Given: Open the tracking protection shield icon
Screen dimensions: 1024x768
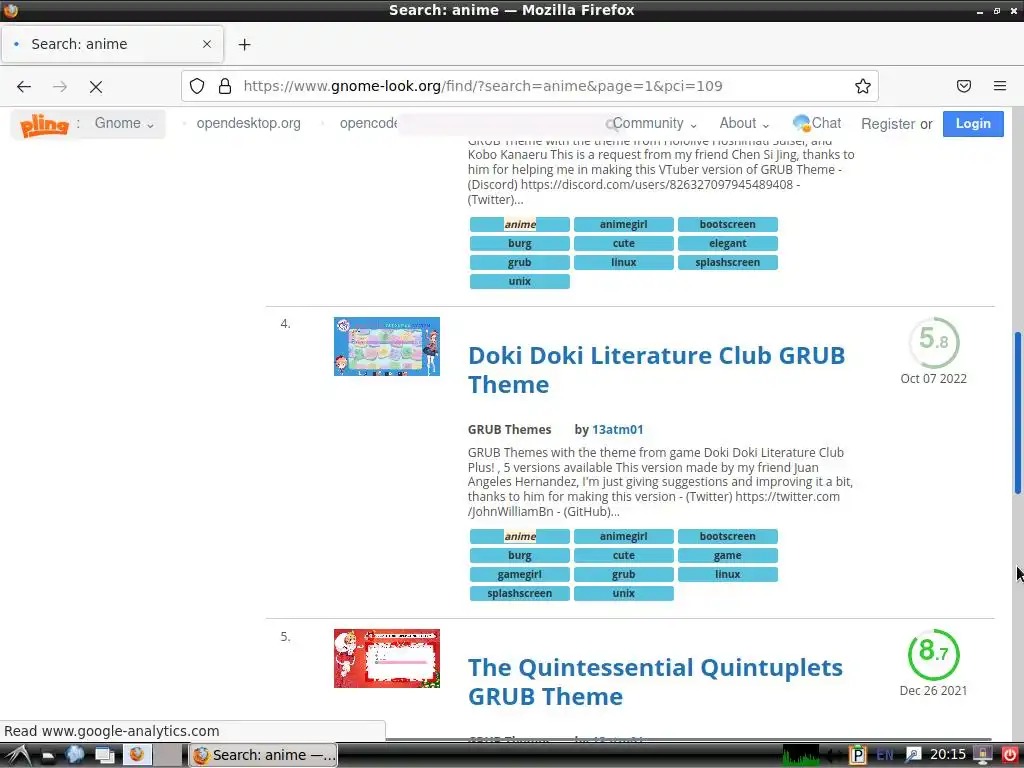Looking at the screenshot, I should click(197, 86).
